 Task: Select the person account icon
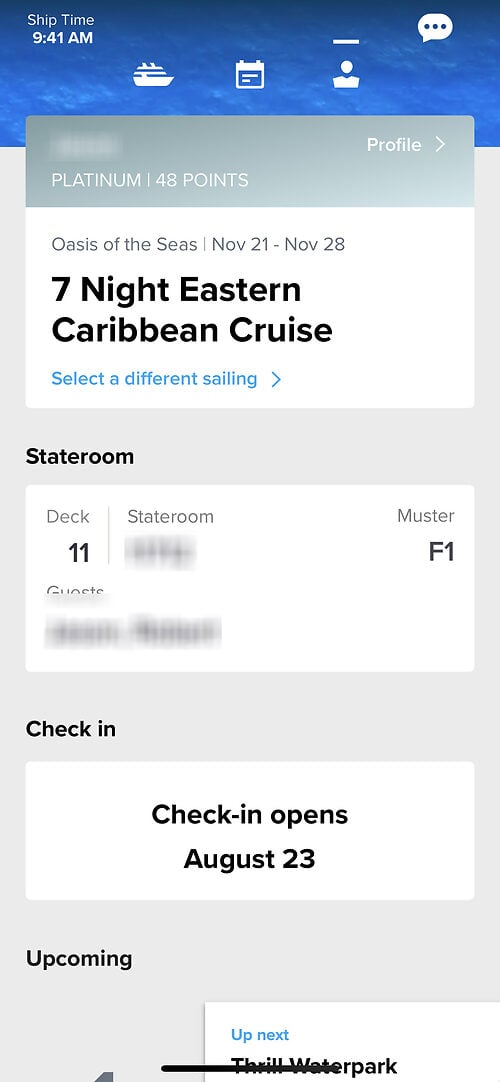(346, 75)
